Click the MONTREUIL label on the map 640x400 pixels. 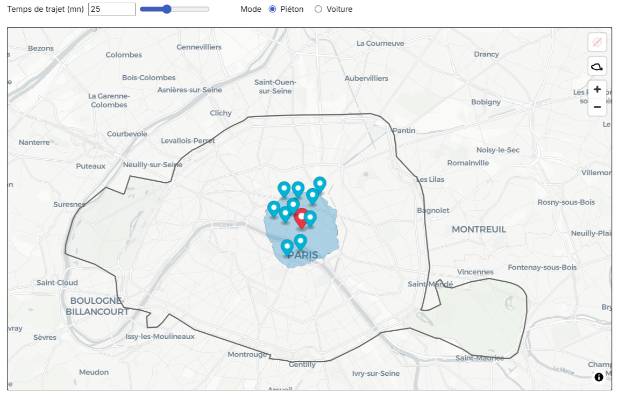[479, 229]
